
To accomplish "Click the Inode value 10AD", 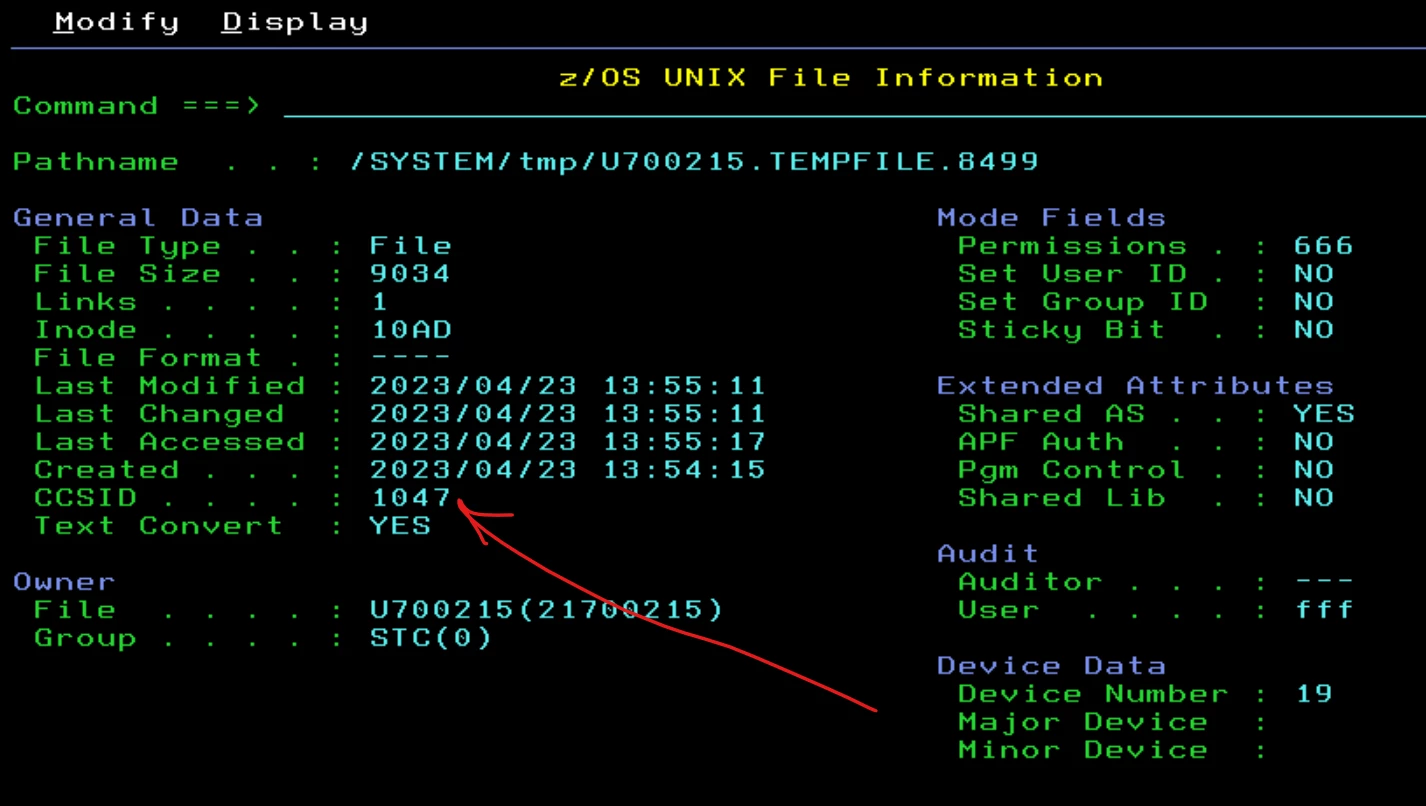I will (410, 330).
